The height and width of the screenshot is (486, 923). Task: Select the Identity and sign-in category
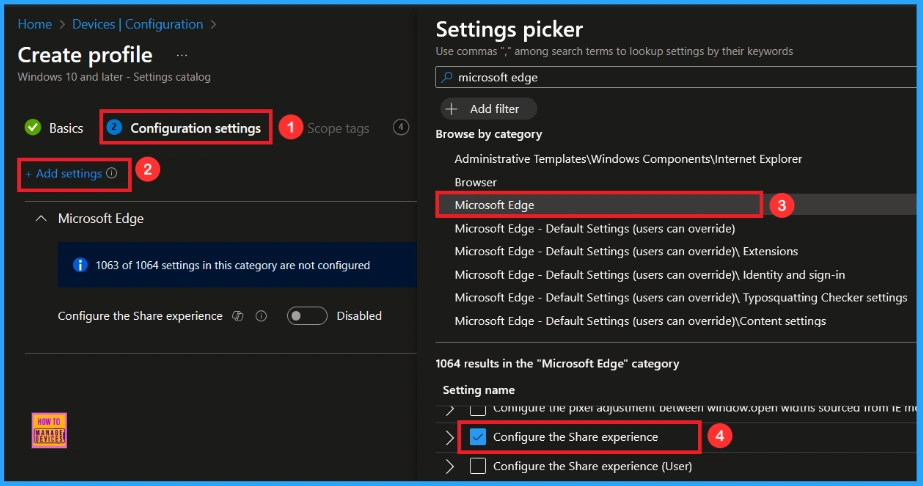pos(650,275)
